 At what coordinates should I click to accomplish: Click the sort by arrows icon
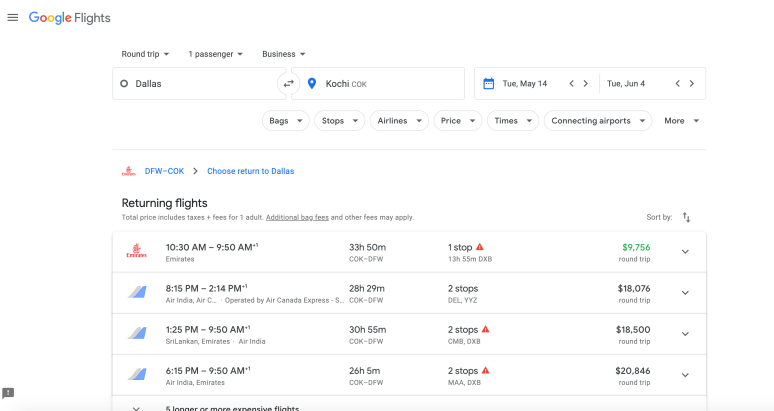(686, 217)
